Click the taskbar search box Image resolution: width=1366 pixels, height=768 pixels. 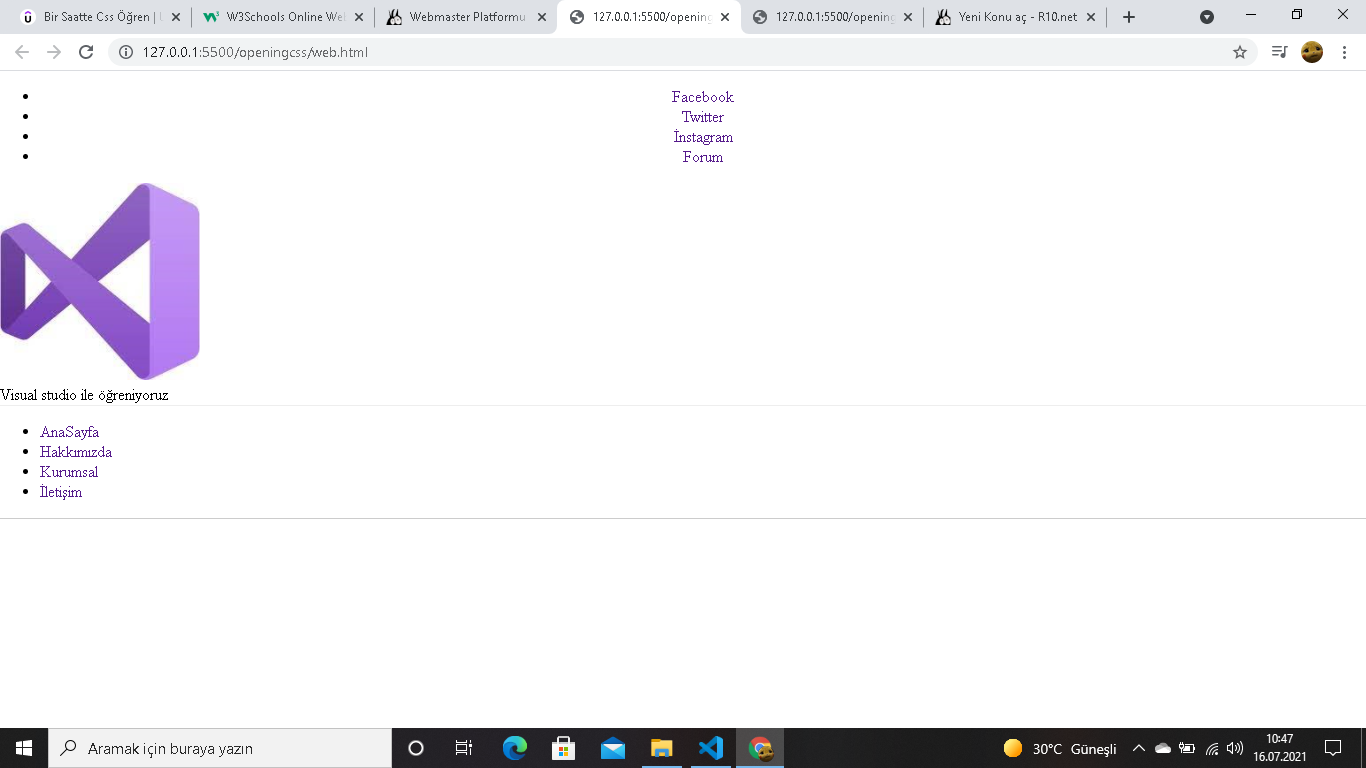click(220, 748)
